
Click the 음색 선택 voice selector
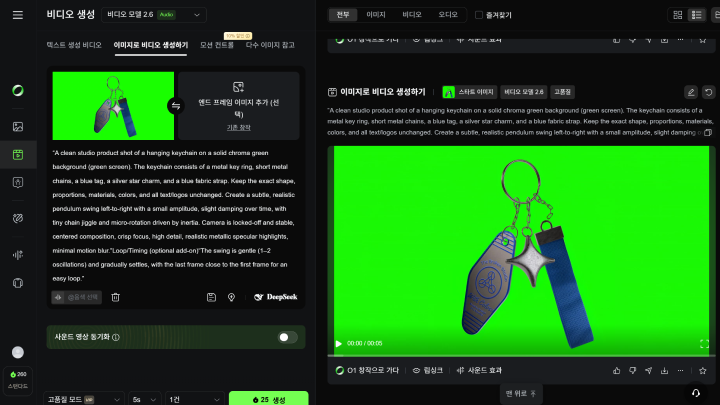(77, 297)
